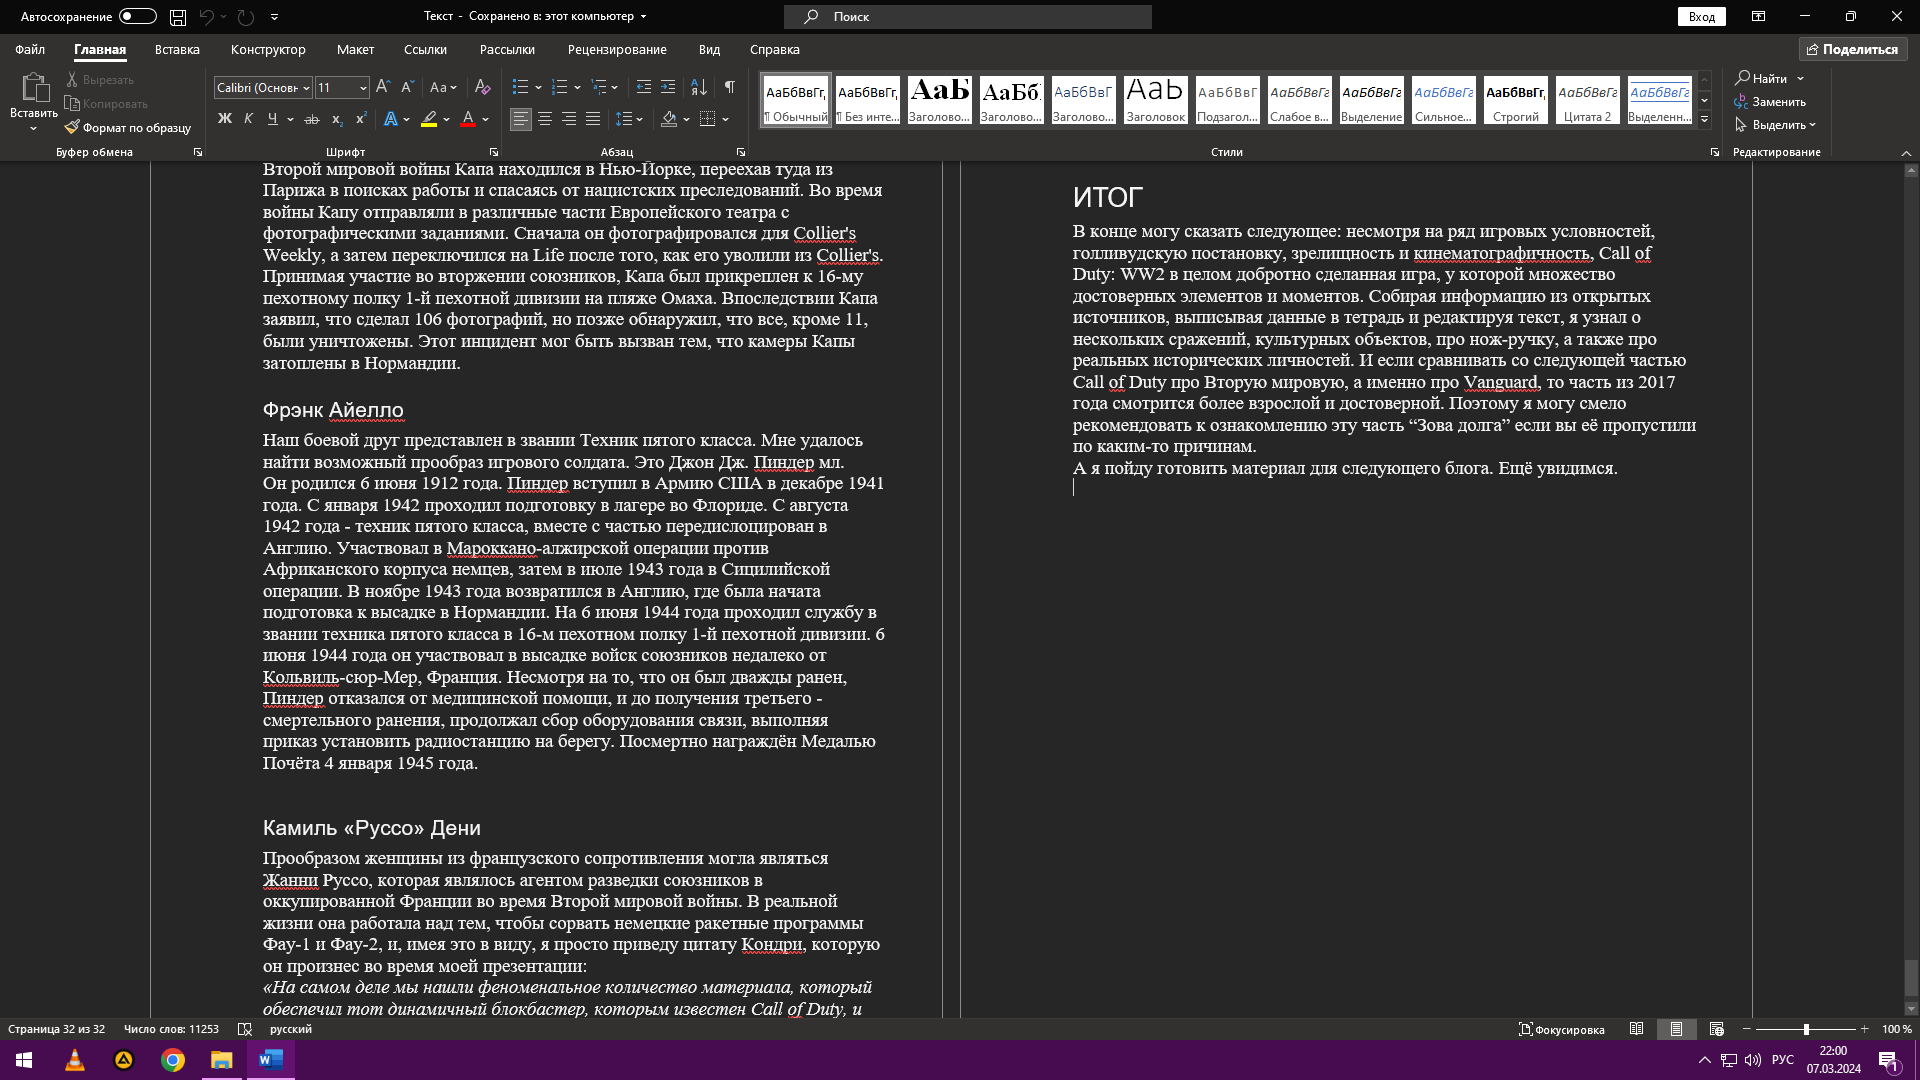Justify the paragraph text
The width and height of the screenshot is (1920, 1080).
tap(593, 119)
